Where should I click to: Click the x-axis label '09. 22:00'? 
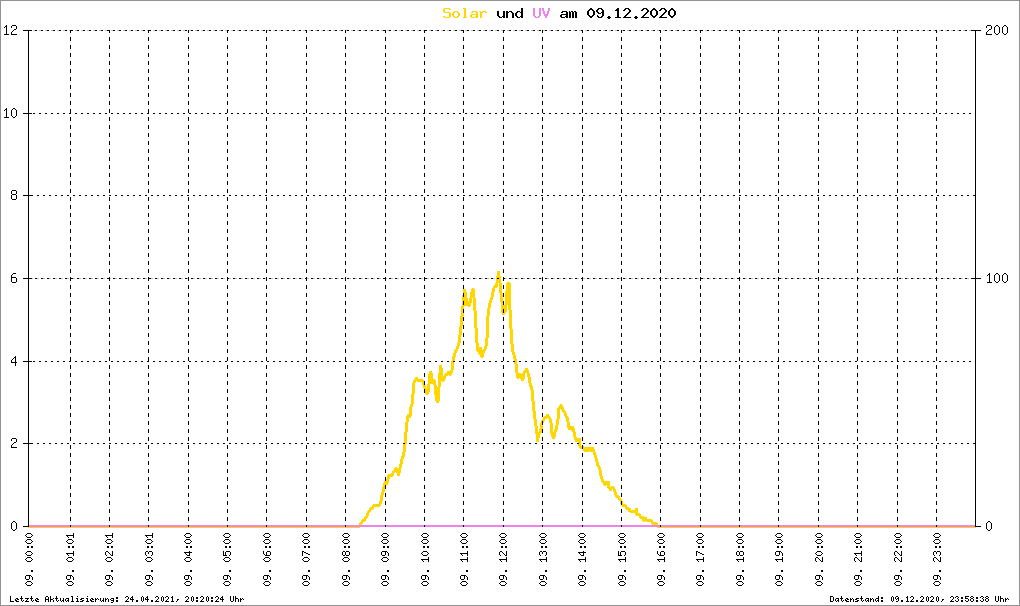pyautogui.click(x=898, y=560)
